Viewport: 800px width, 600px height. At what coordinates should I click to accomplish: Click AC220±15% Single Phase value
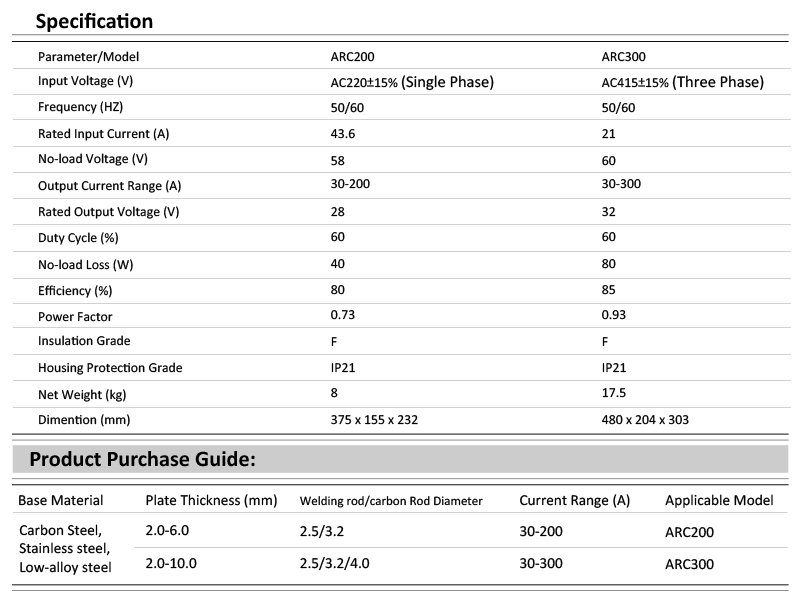pos(412,82)
